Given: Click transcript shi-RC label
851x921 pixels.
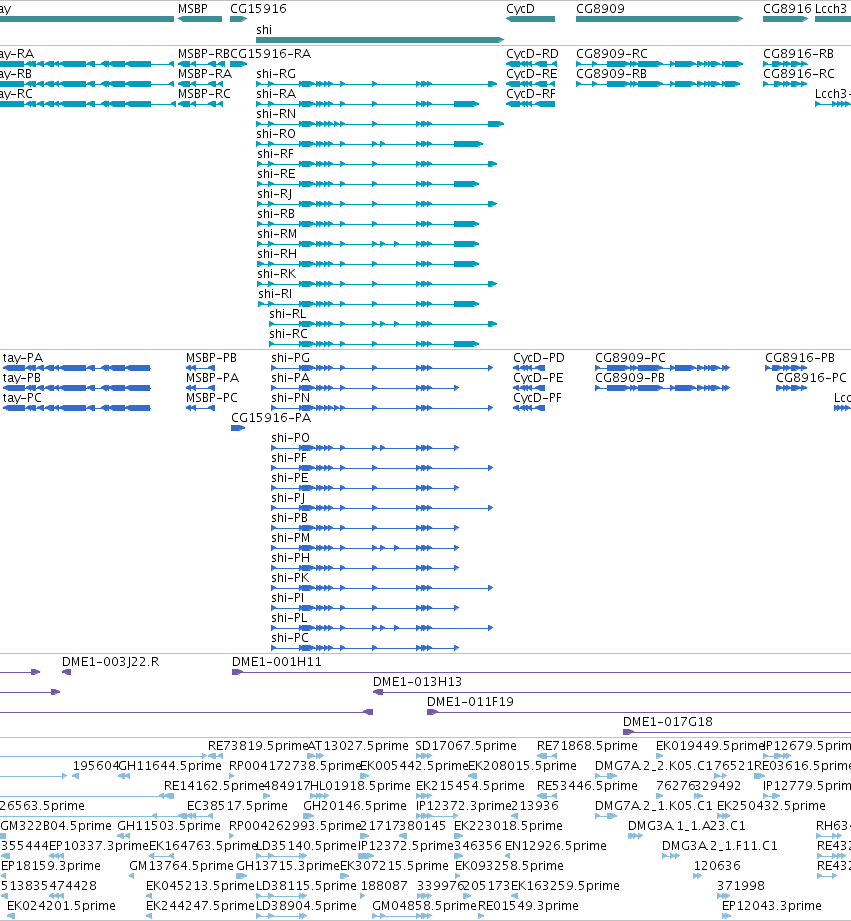Looking at the screenshot, I should (x=288, y=334).
